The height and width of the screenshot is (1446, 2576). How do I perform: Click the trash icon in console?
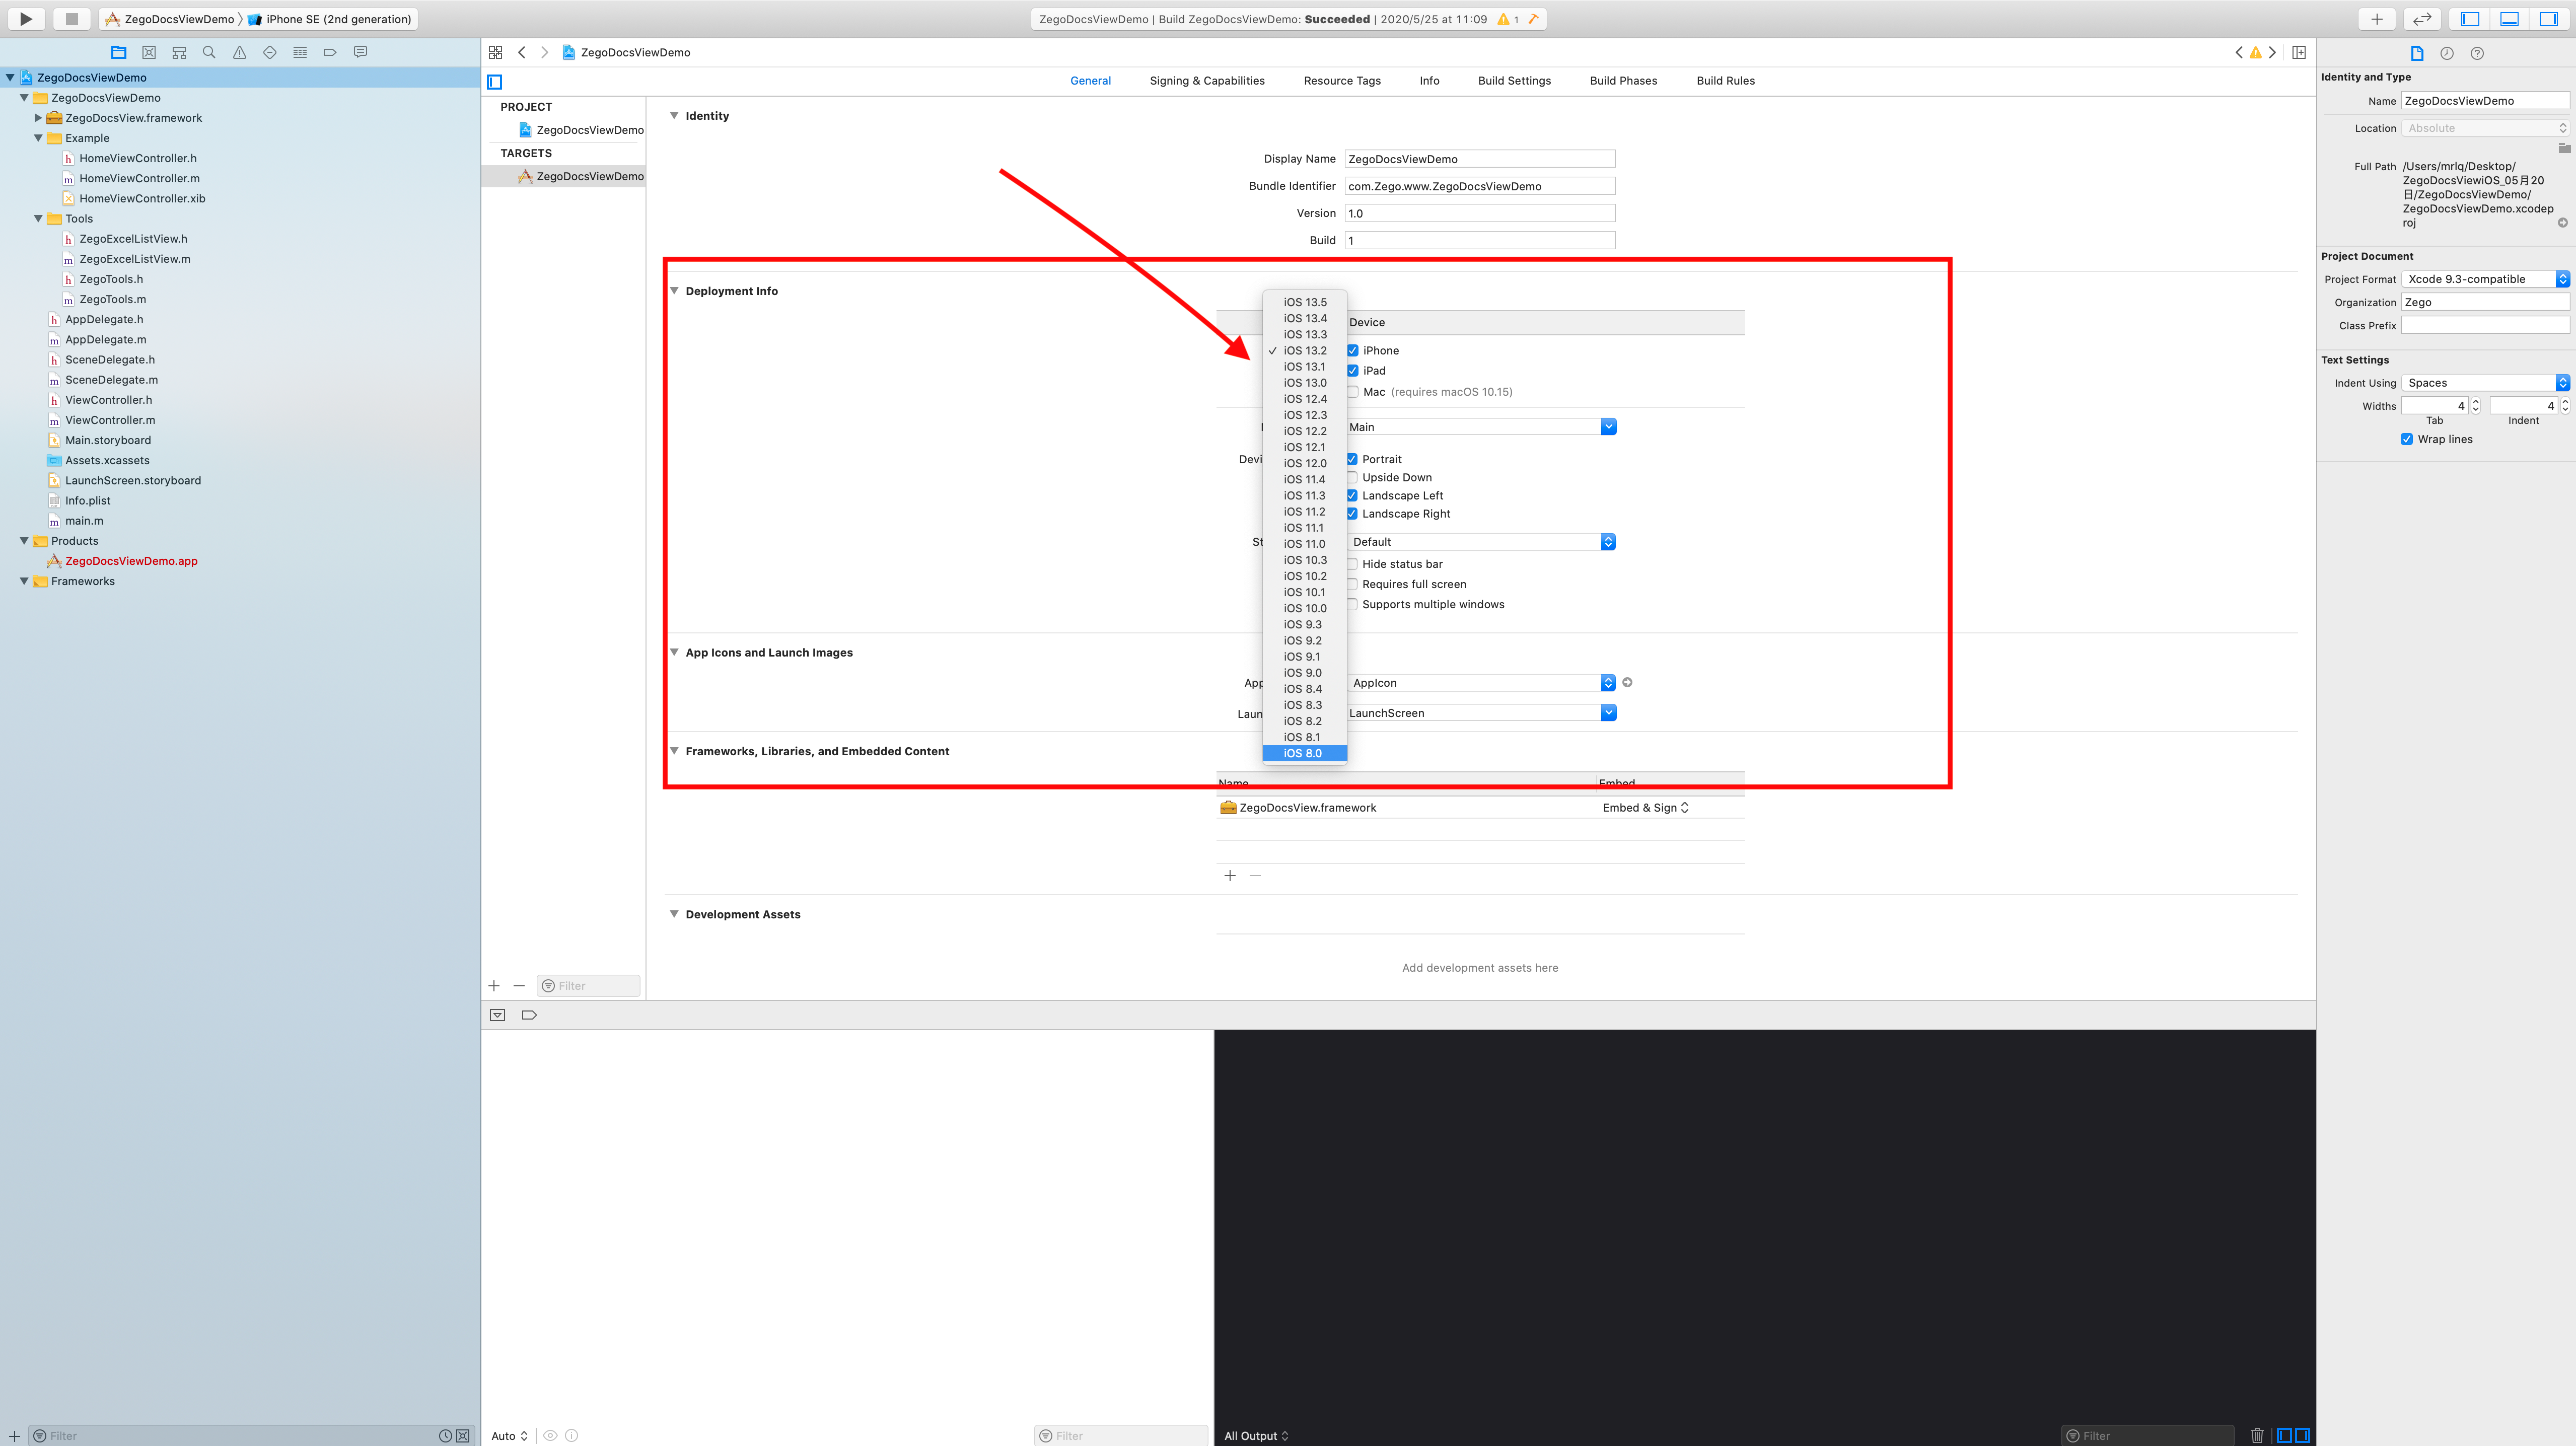click(2257, 1435)
